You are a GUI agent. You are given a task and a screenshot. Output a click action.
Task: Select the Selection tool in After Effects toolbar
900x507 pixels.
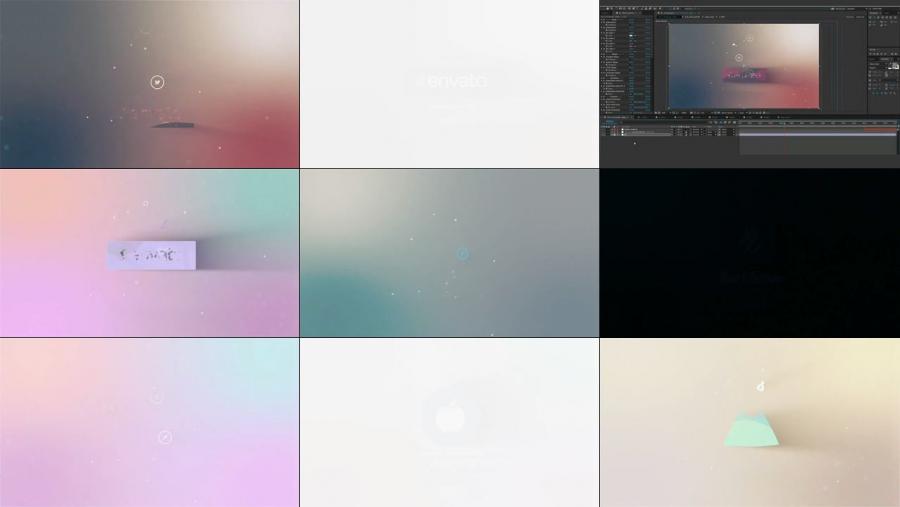click(x=605, y=7)
